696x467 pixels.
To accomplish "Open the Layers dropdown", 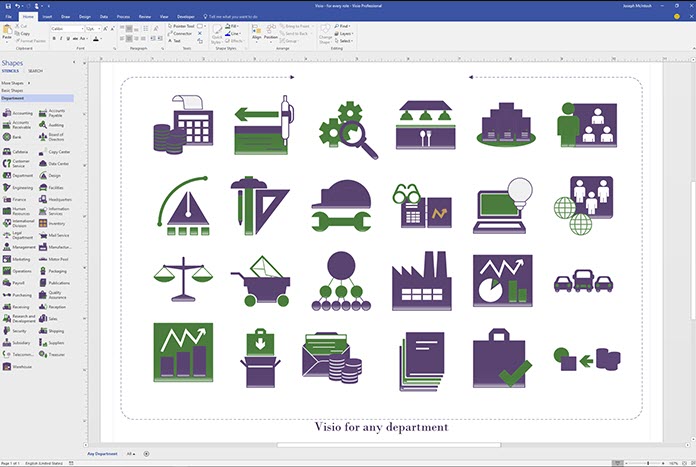I will pos(344,33).
